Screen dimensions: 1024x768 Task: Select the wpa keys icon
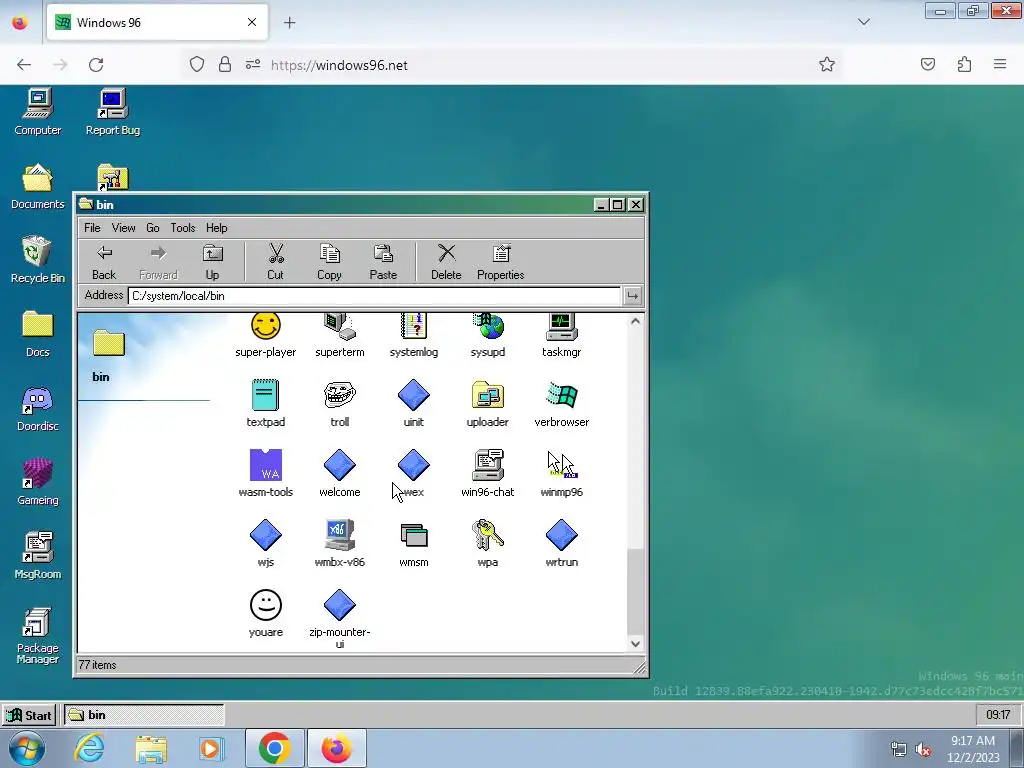488,535
